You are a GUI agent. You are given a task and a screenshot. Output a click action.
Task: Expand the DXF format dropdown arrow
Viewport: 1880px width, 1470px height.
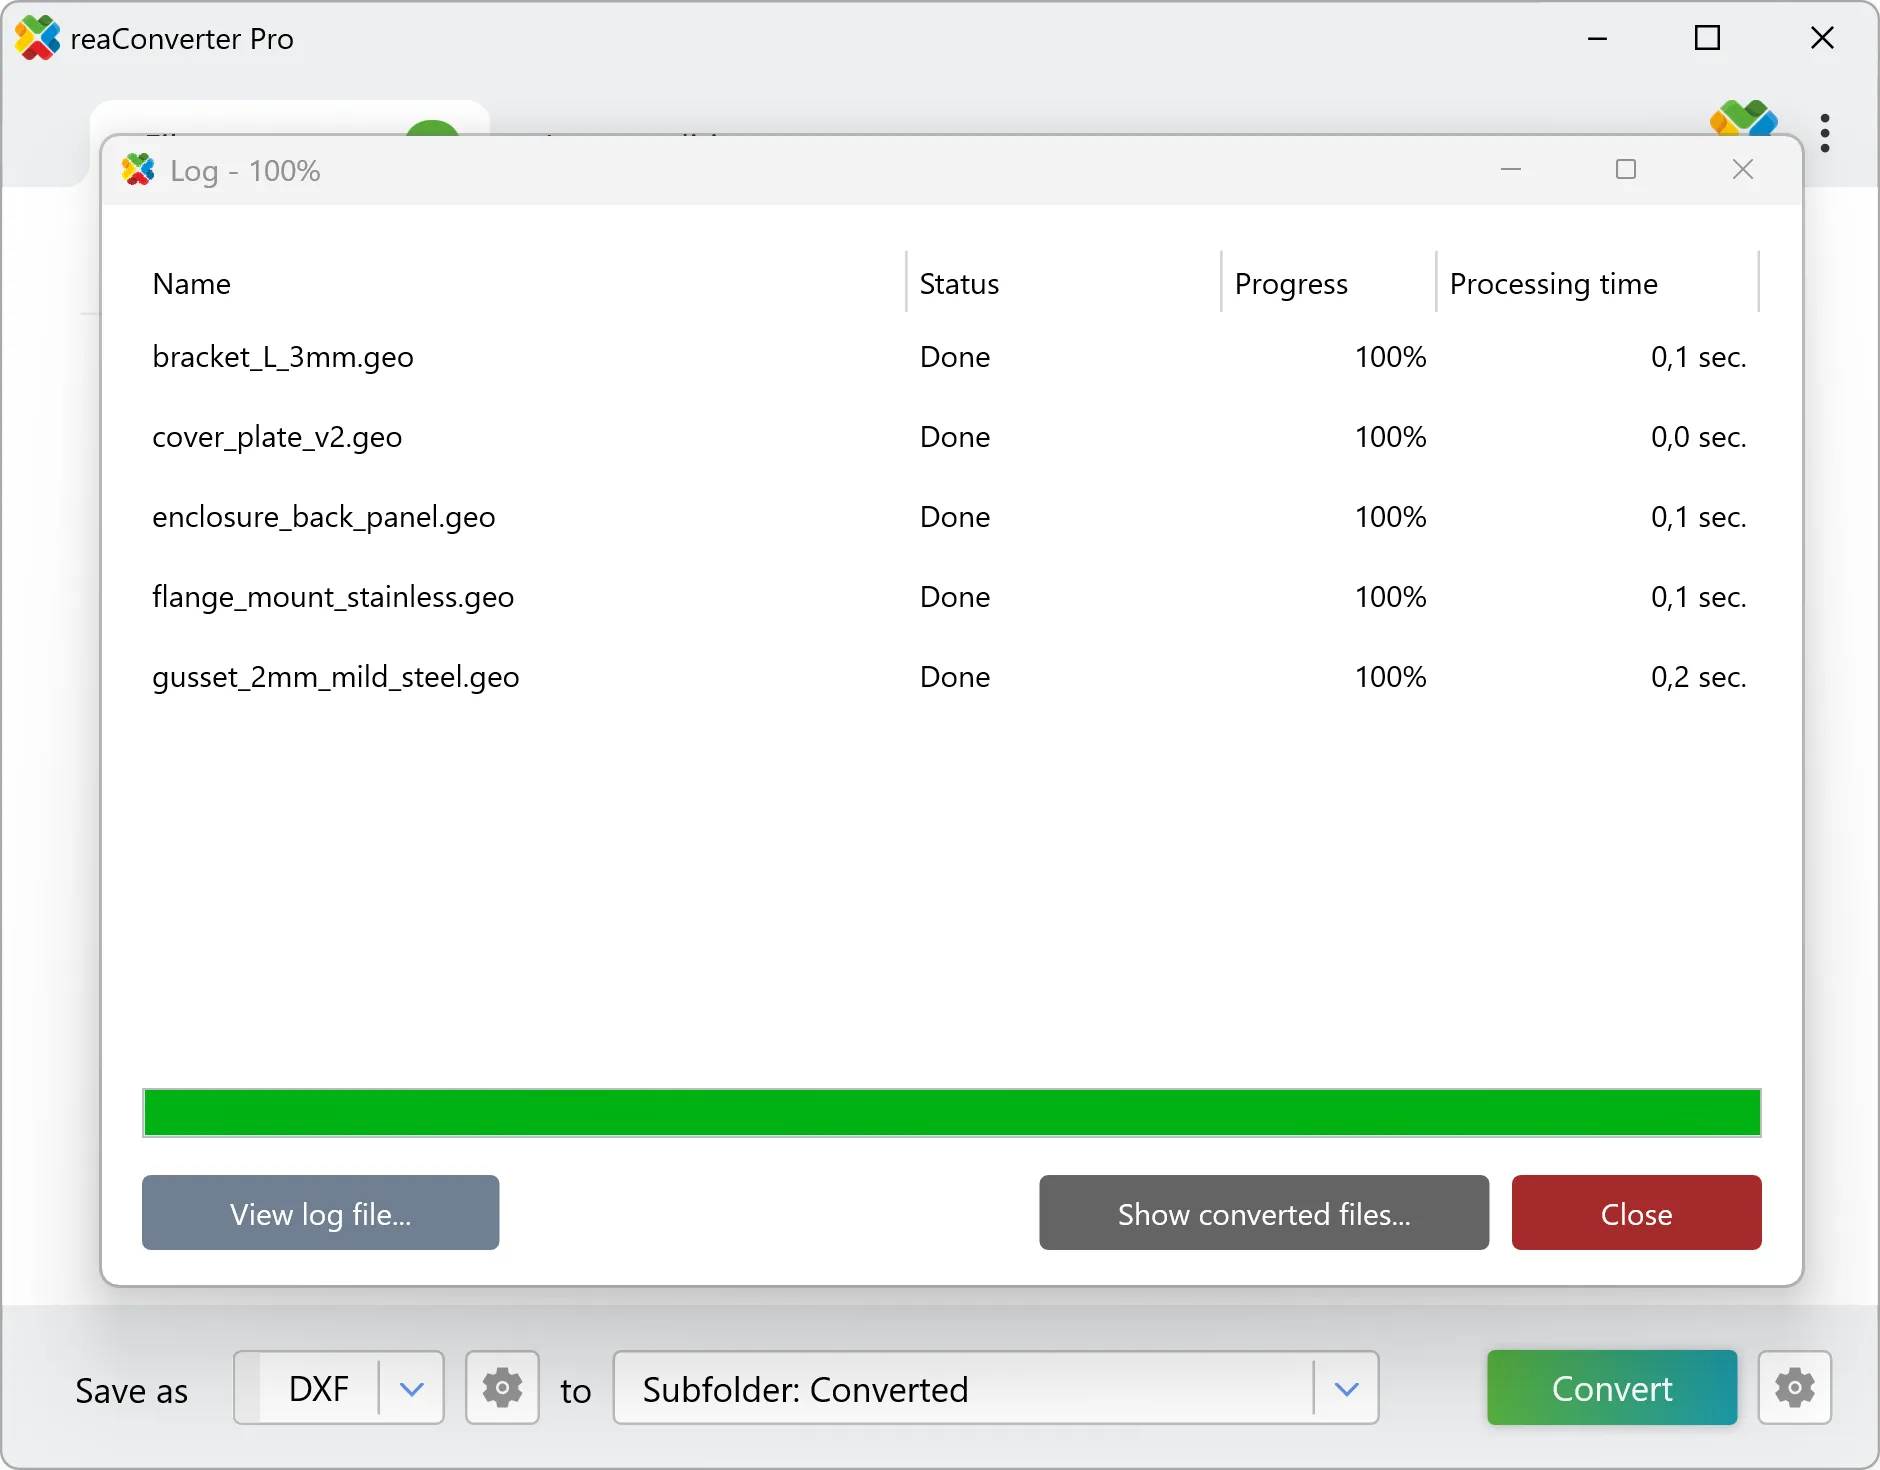pos(411,1388)
